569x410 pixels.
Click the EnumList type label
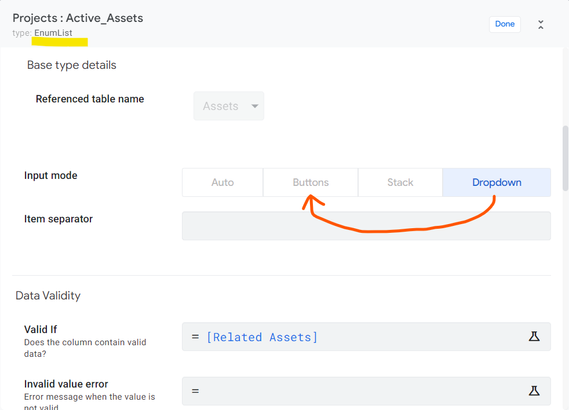(53, 33)
